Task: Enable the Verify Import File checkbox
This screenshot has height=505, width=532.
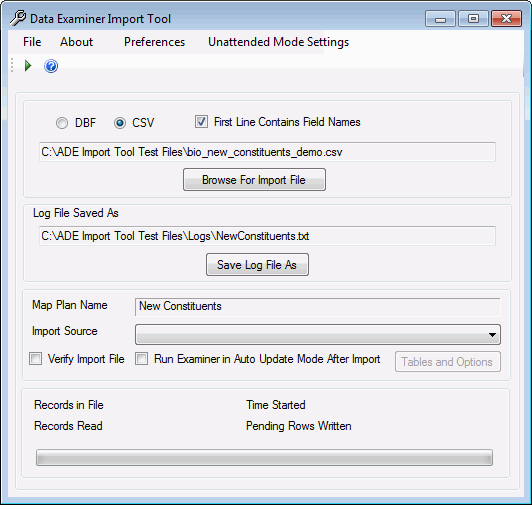Action: click(x=36, y=359)
